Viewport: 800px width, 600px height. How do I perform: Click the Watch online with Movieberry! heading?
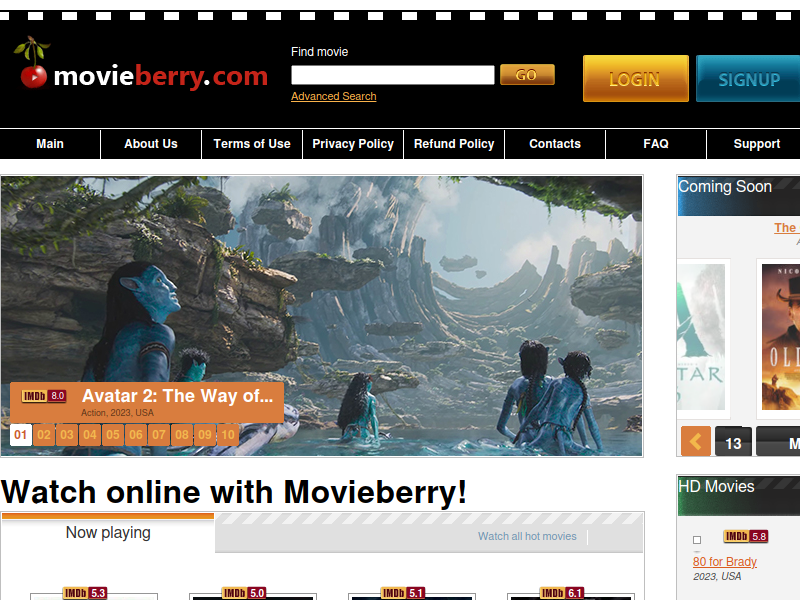pyautogui.click(x=234, y=492)
